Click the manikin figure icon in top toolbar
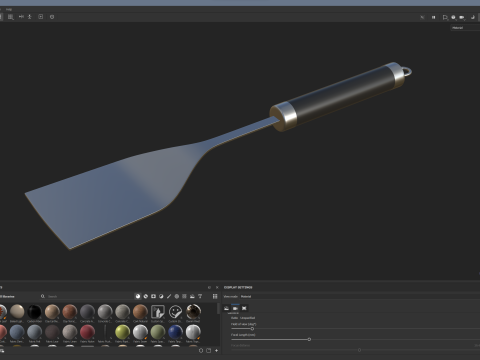The image size is (480, 360). (x=30, y=17)
